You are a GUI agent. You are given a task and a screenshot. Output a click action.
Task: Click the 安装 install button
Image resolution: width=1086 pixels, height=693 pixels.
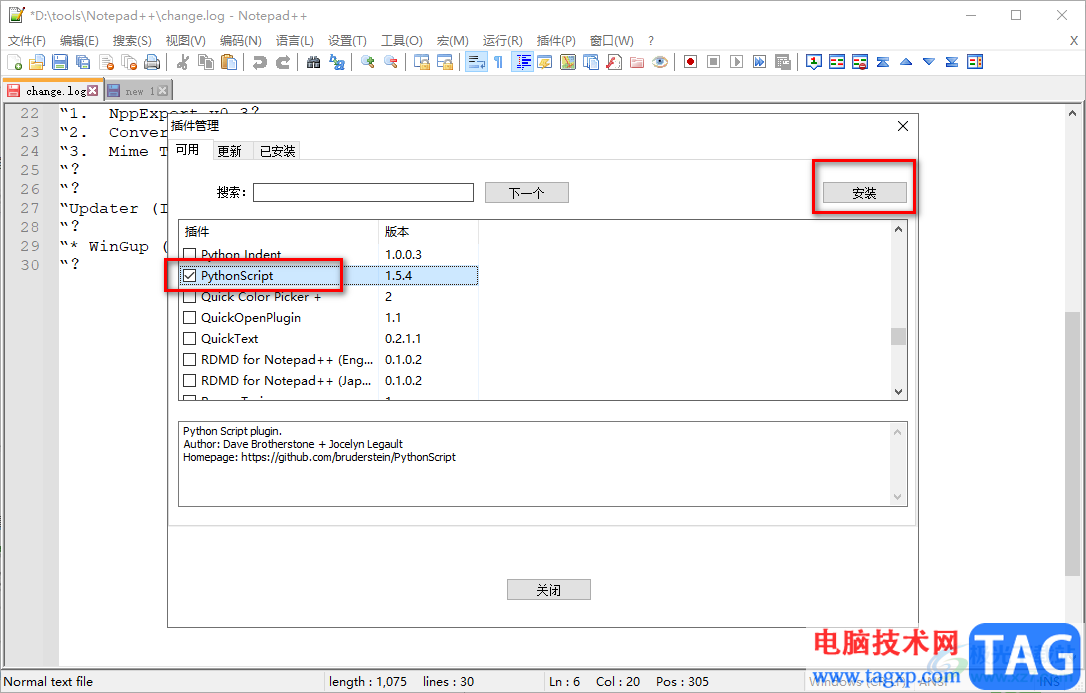(864, 193)
